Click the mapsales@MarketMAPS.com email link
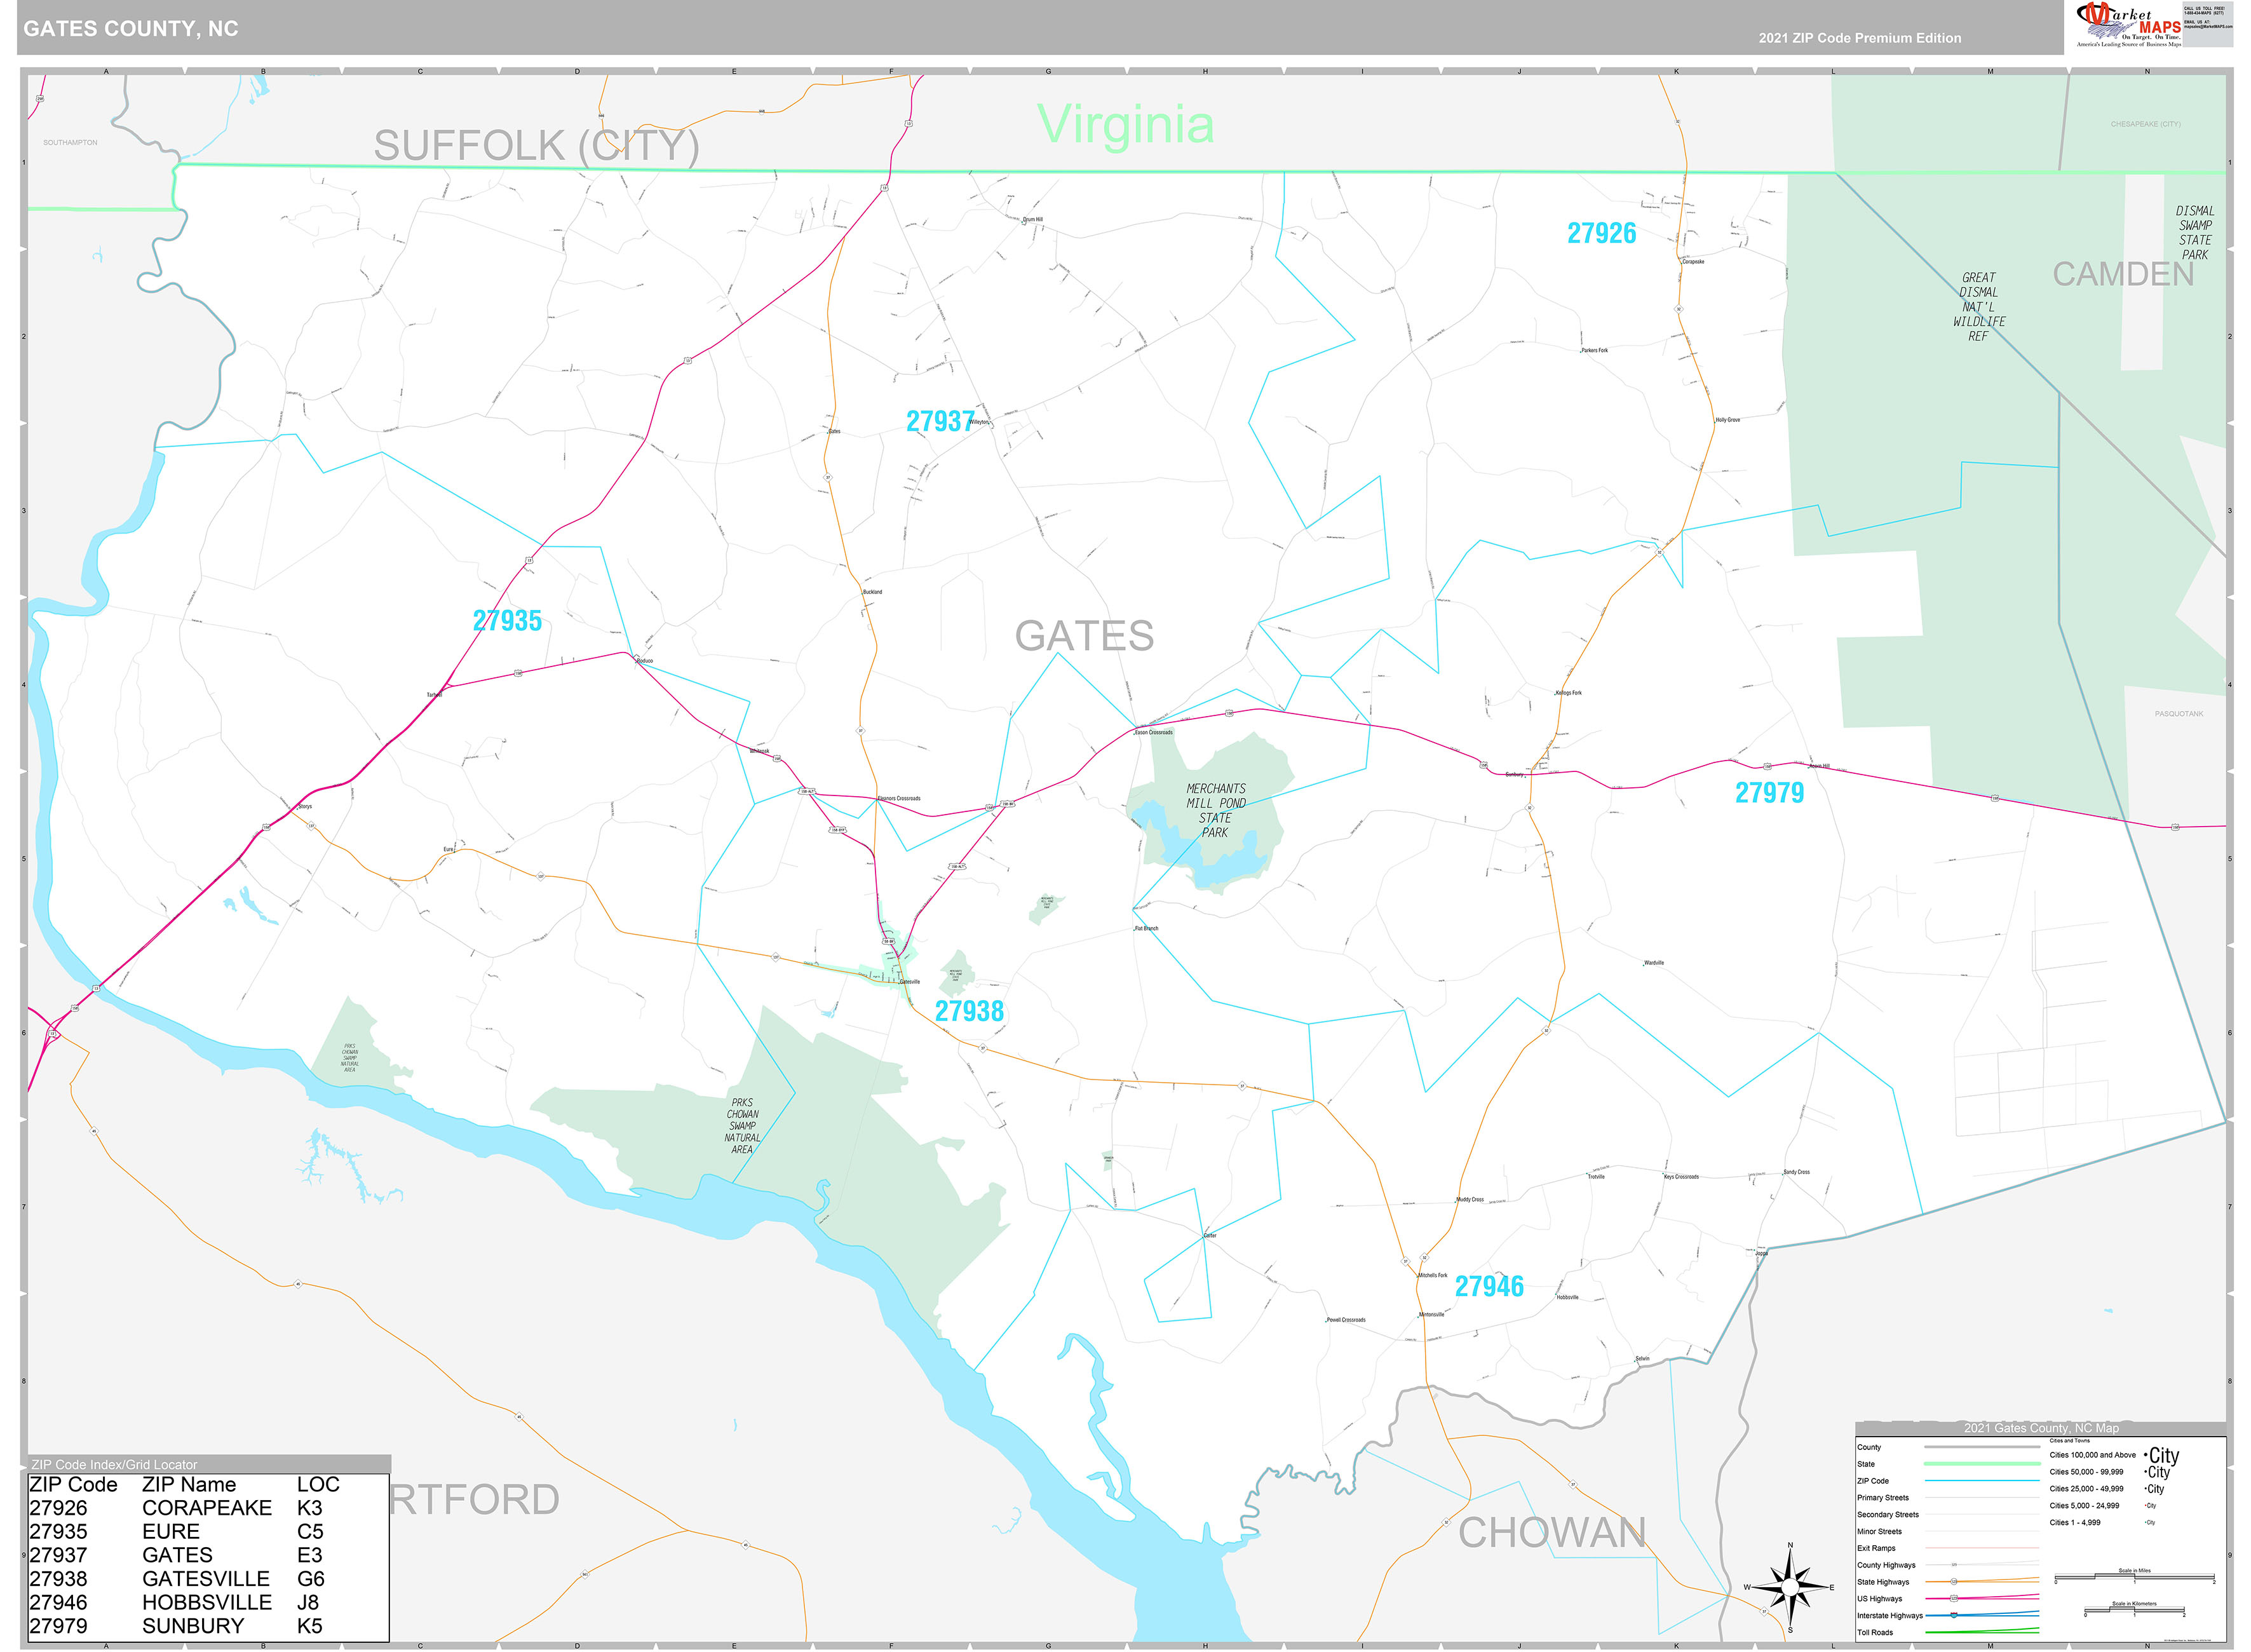Screen dimensions: 2251x1652 pos(2208,26)
